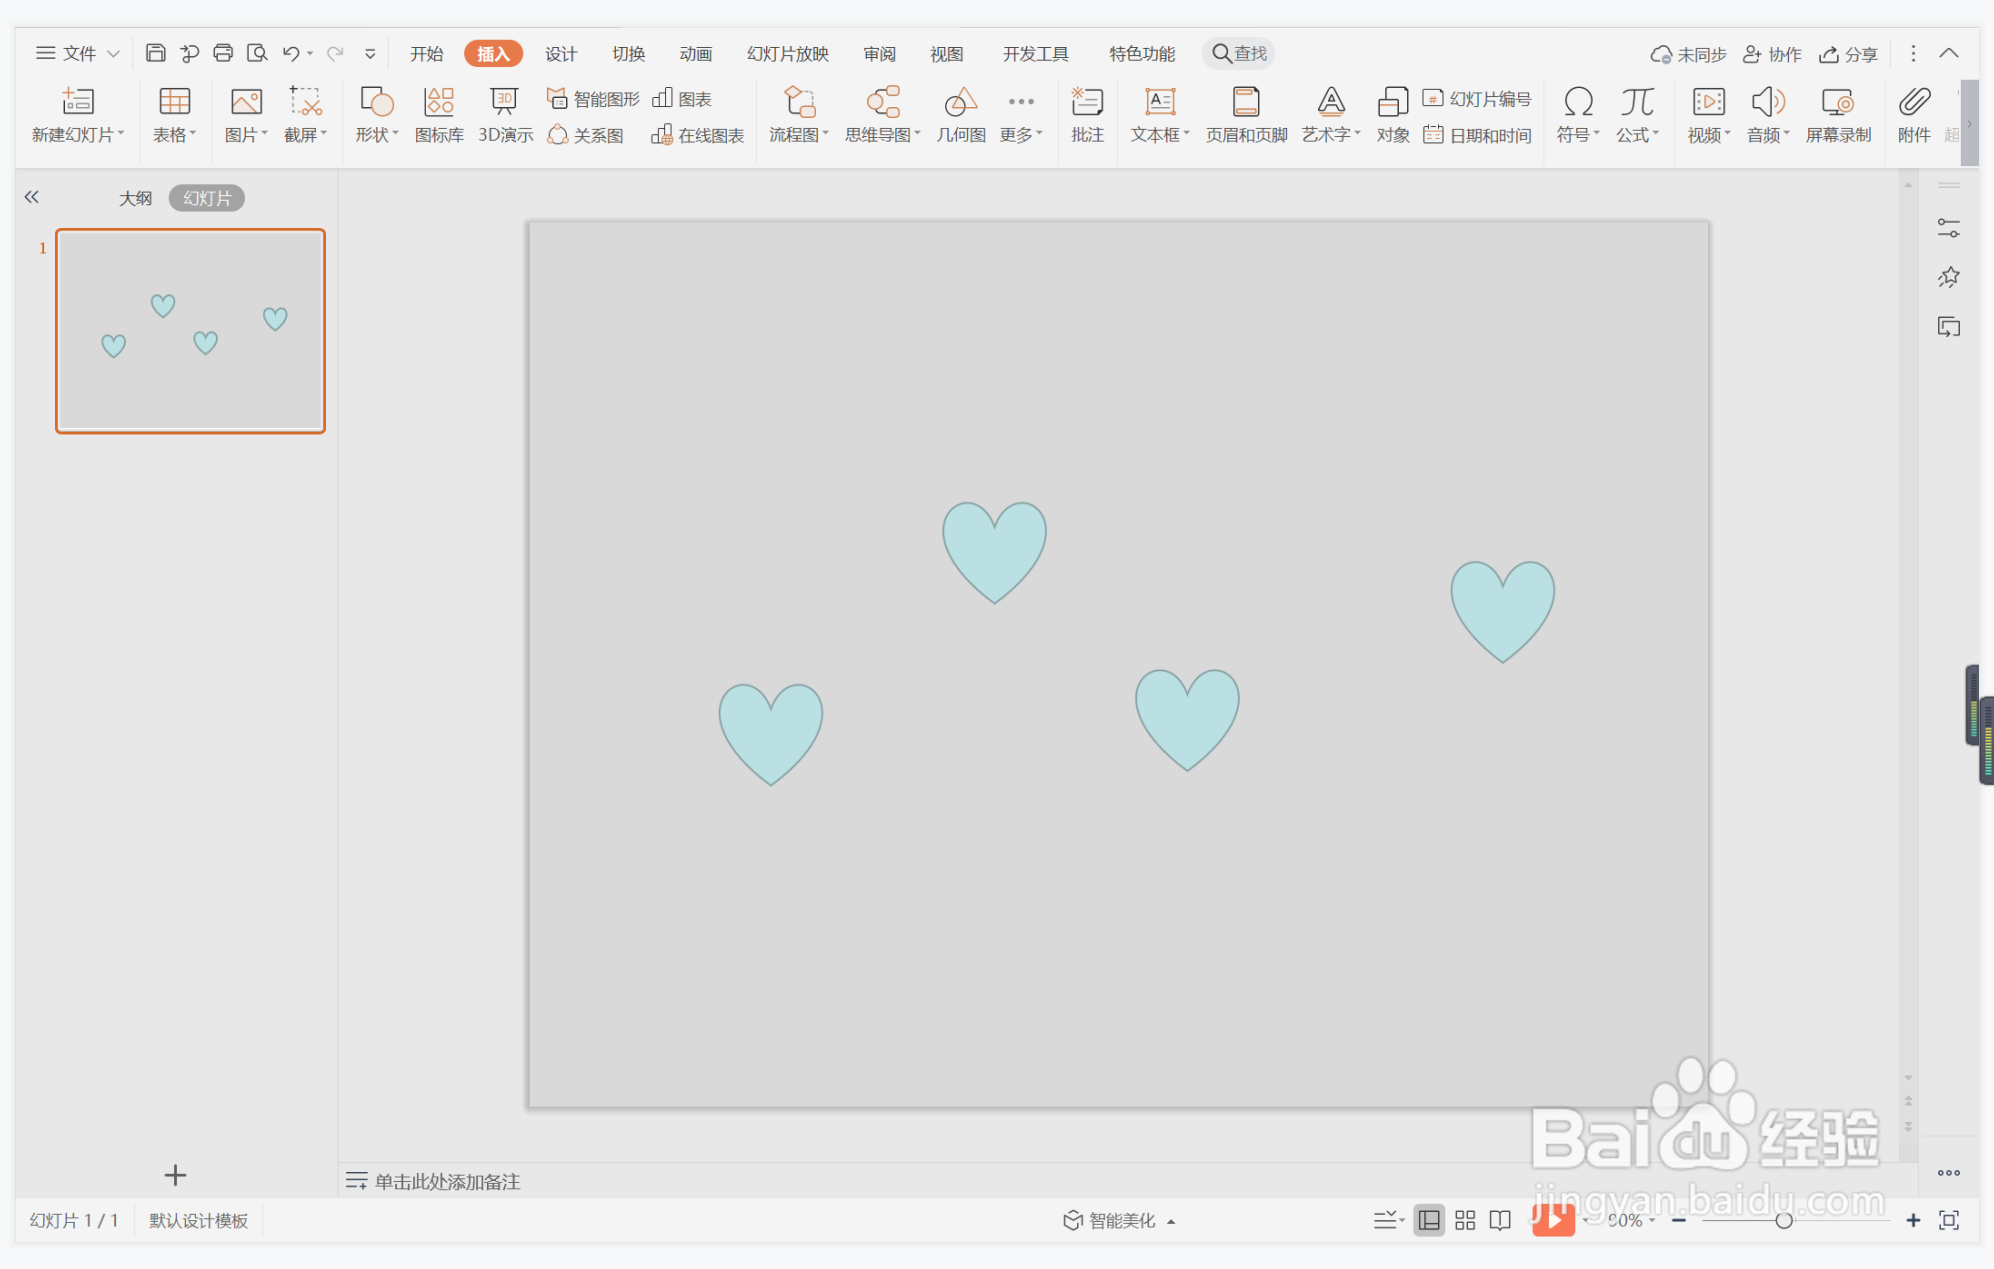Click the 查找 search button
This screenshot has height=1269, width=1994.
[x=1239, y=53]
